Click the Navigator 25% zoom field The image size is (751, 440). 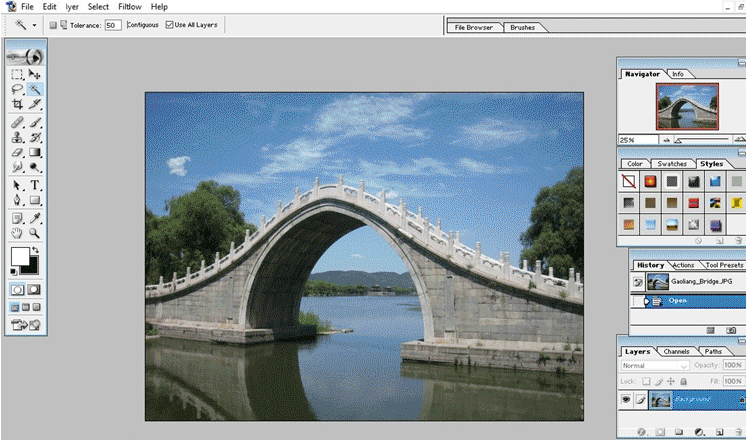pyautogui.click(x=638, y=140)
